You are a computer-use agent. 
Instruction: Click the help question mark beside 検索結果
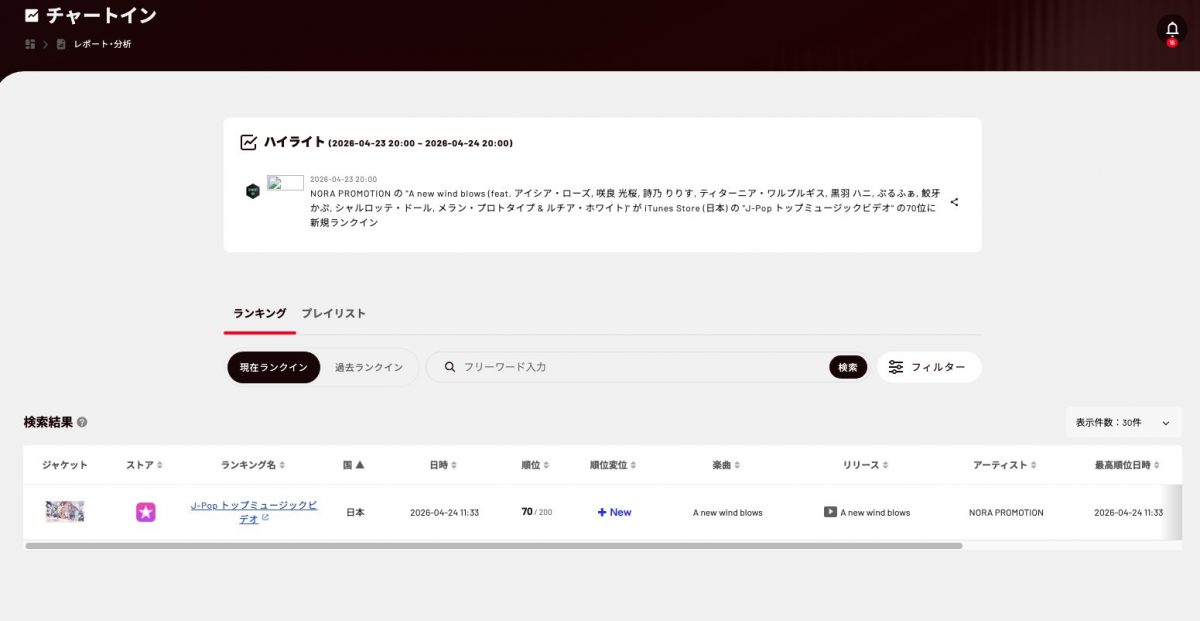pos(82,422)
